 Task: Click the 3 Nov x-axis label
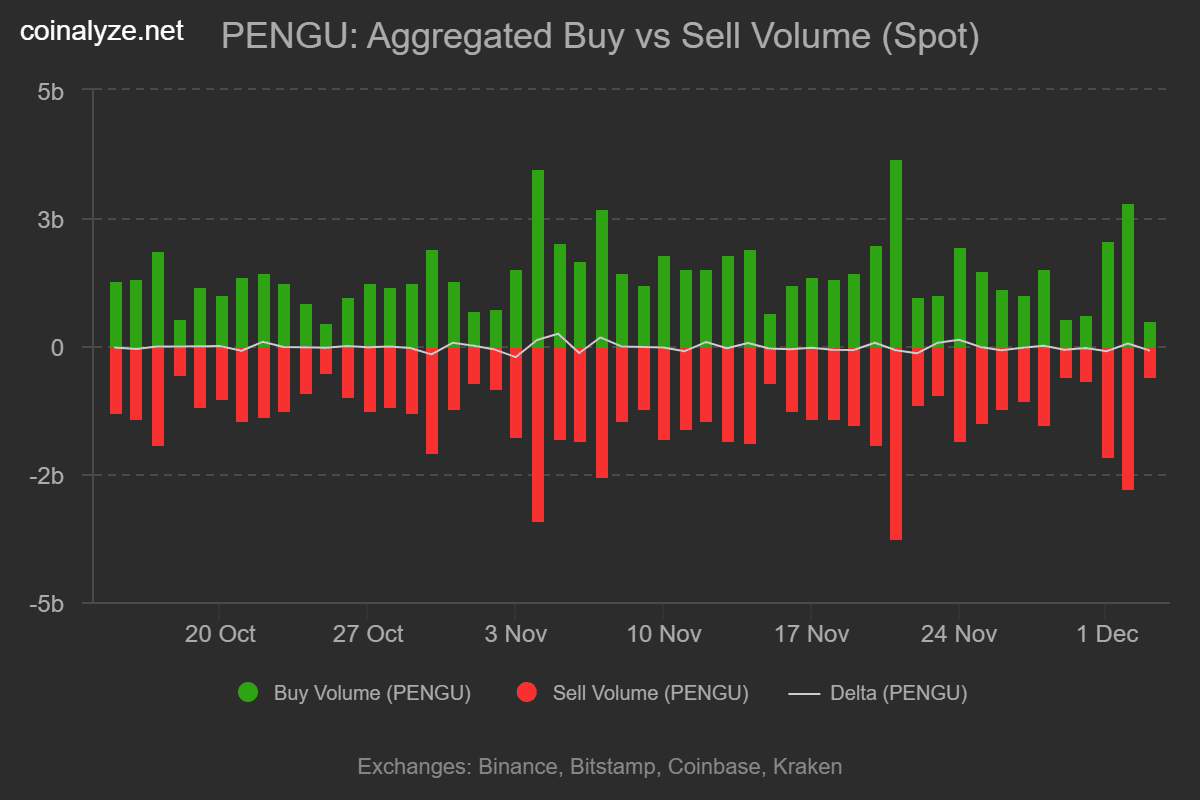coord(515,634)
